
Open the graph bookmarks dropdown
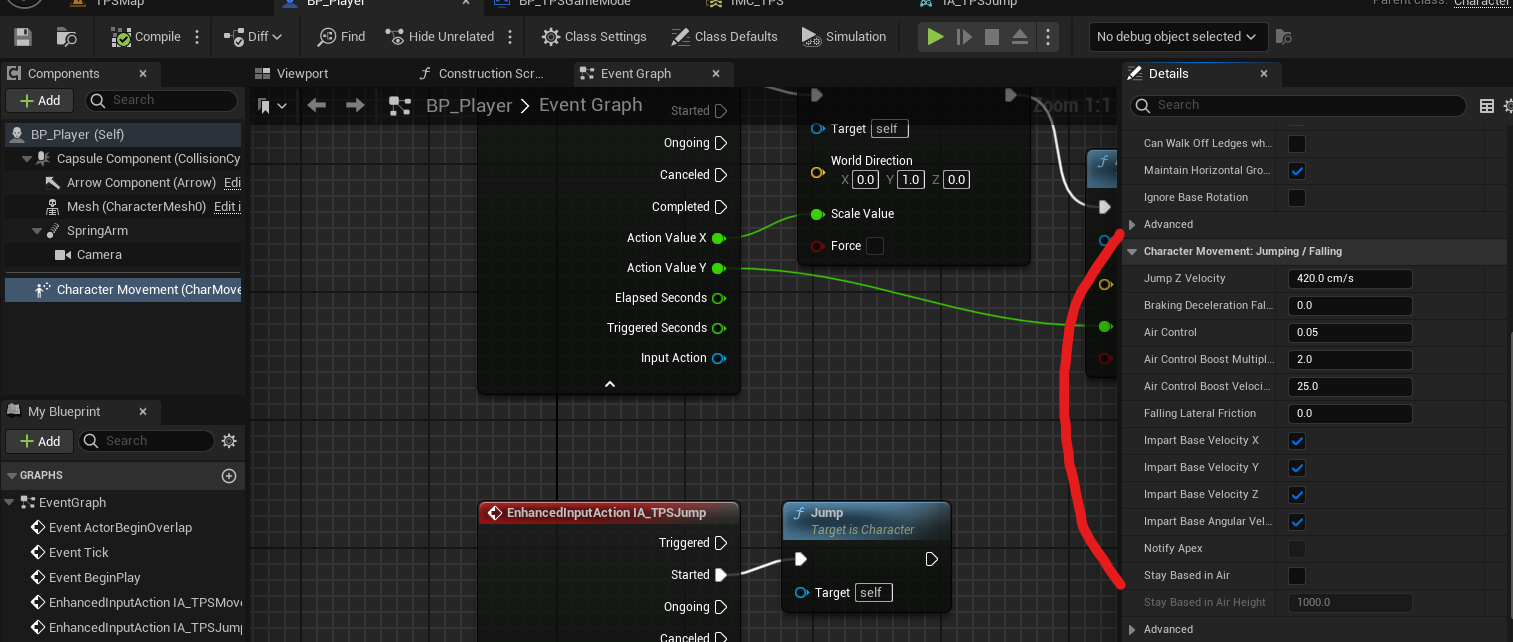273,106
